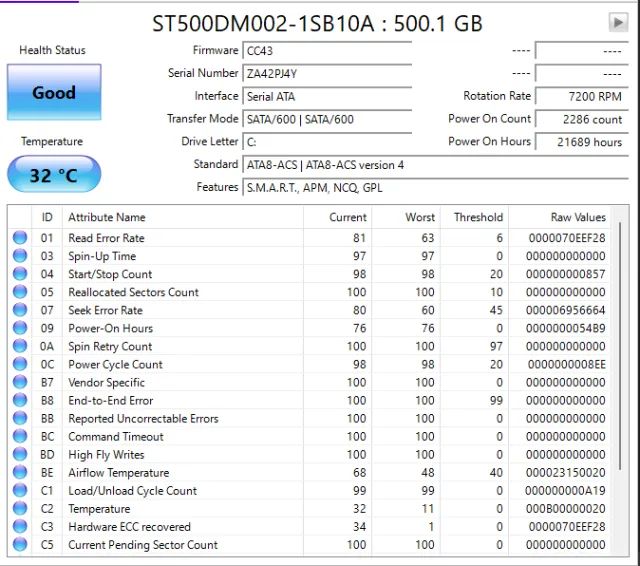640x566 pixels.
Task: Select the Vendor Specific attribute name
Action: (106, 382)
